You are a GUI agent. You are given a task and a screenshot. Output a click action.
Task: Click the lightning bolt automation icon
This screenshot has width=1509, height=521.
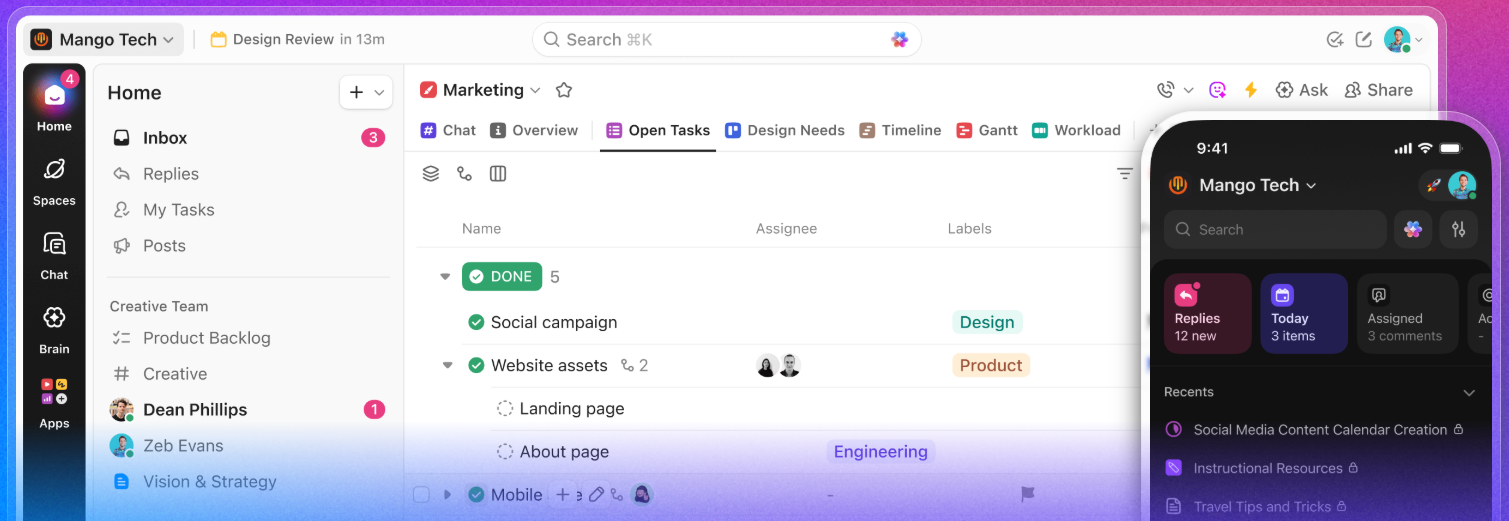pyautogui.click(x=1250, y=90)
